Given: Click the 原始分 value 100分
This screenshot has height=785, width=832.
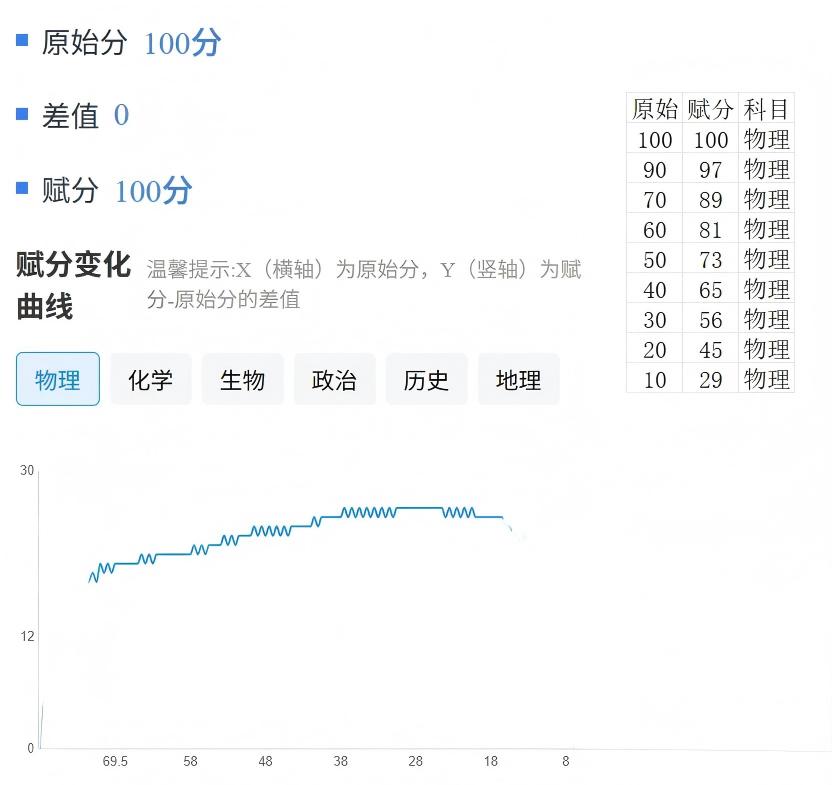Looking at the screenshot, I should tap(182, 43).
